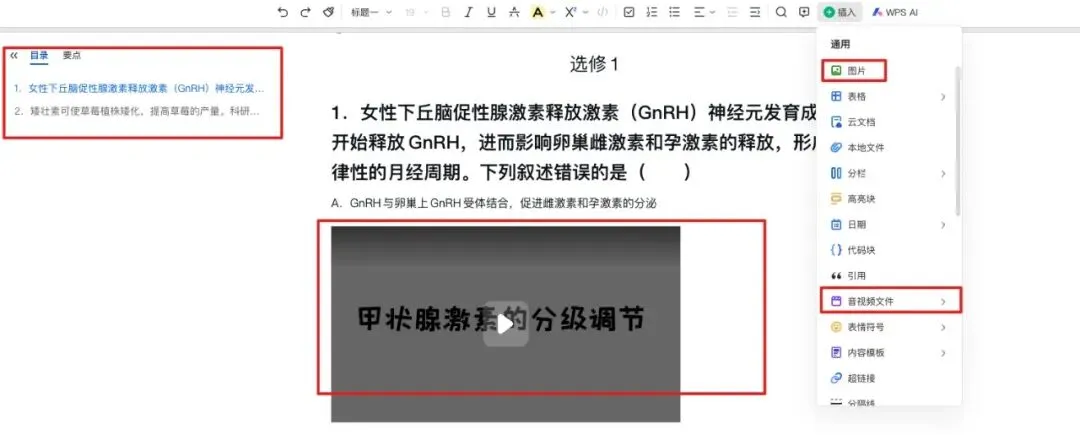The width and height of the screenshot is (1080, 435).
Task: Add a comment with the comment icon
Action: 804,12
